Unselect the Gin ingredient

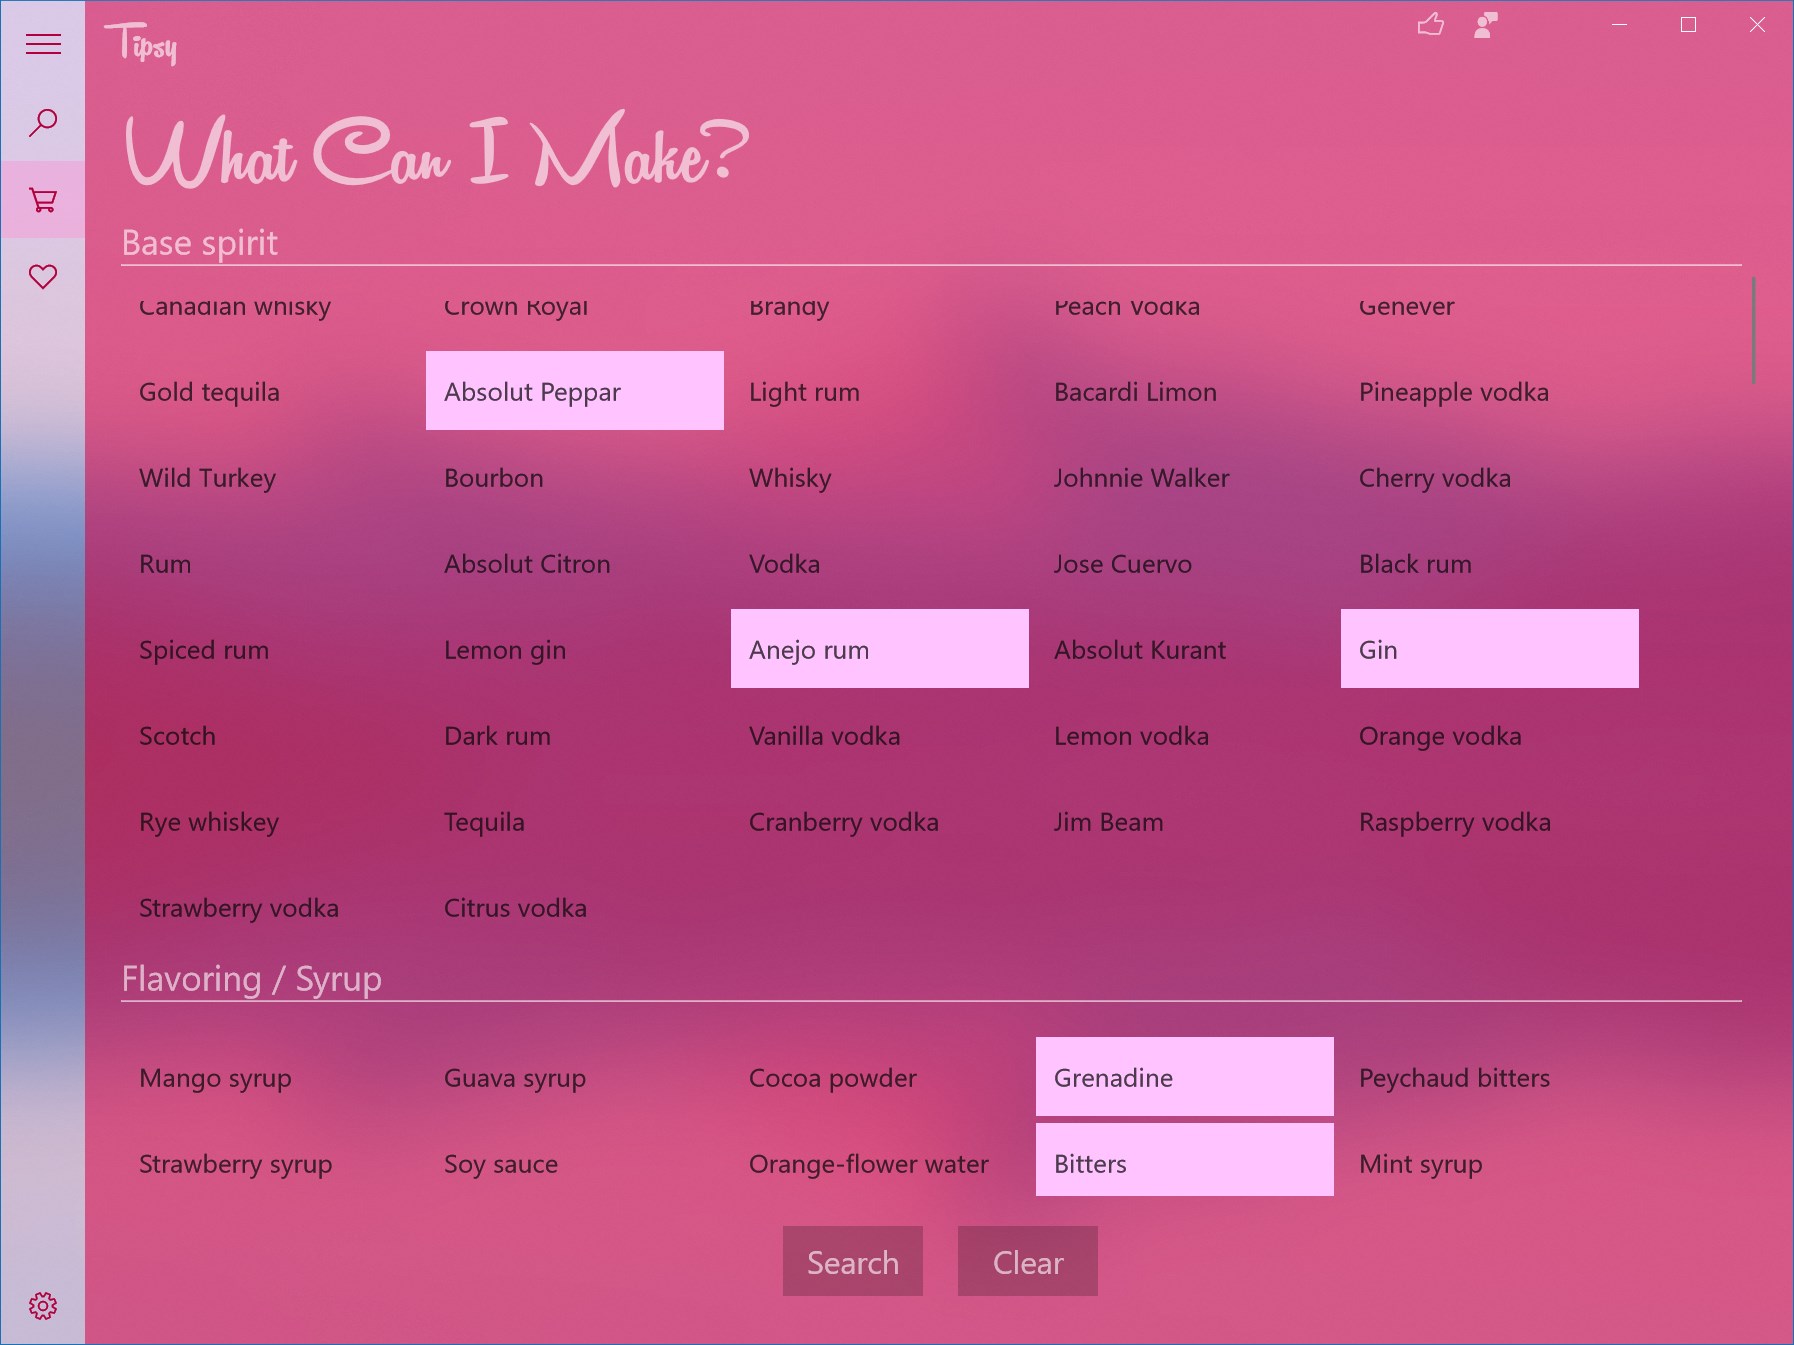coord(1490,649)
